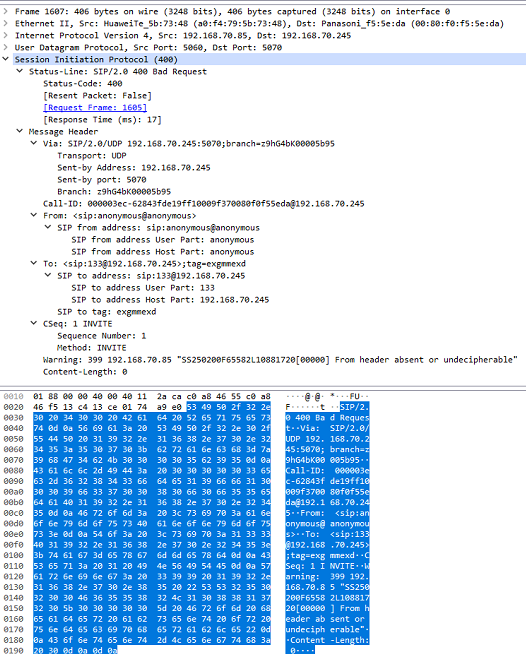526x654 pixels.
Task: Collapse SIP from address node
Action: (x=48, y=228)
